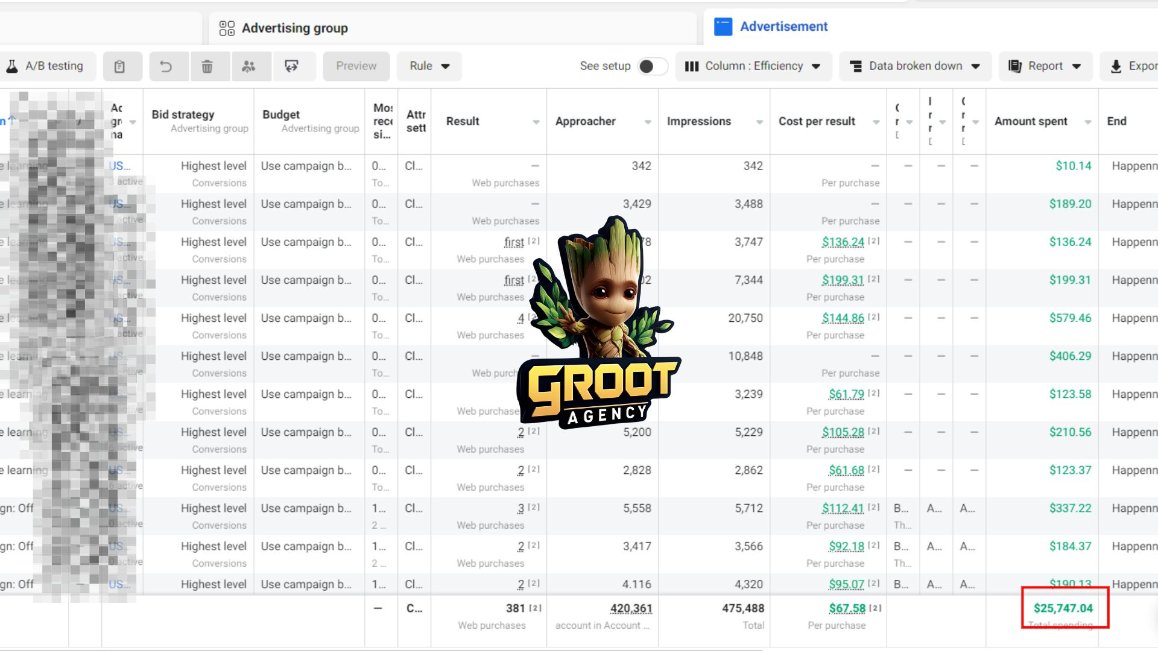Open Cost per result column arrow
1158x651 pixels.
(876, 122)
